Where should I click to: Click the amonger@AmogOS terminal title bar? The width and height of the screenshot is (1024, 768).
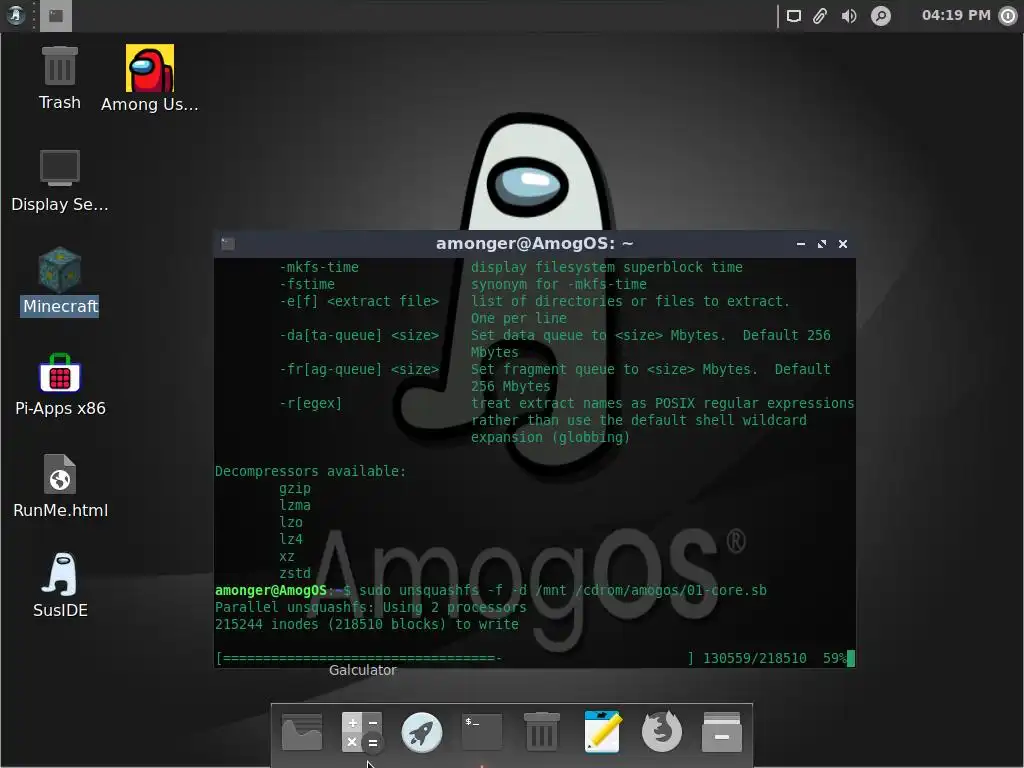(x=534, y=244)
